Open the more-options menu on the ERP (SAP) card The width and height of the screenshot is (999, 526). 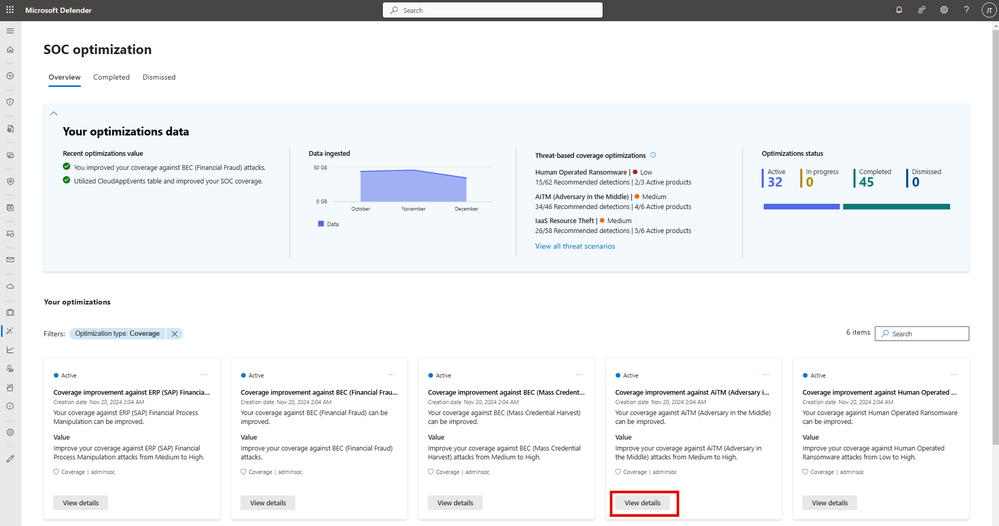click(204, 374)
